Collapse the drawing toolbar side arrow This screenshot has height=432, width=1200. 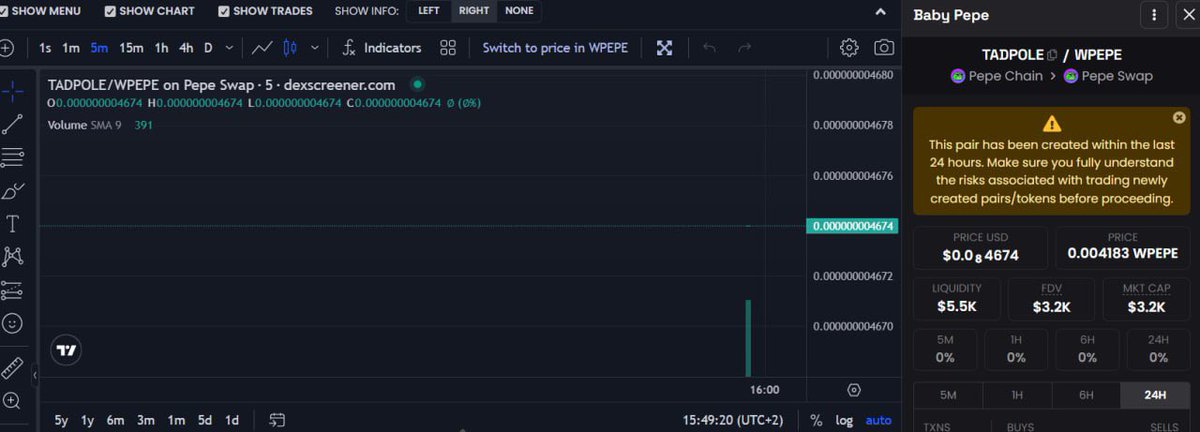click(x=34, y=375)
